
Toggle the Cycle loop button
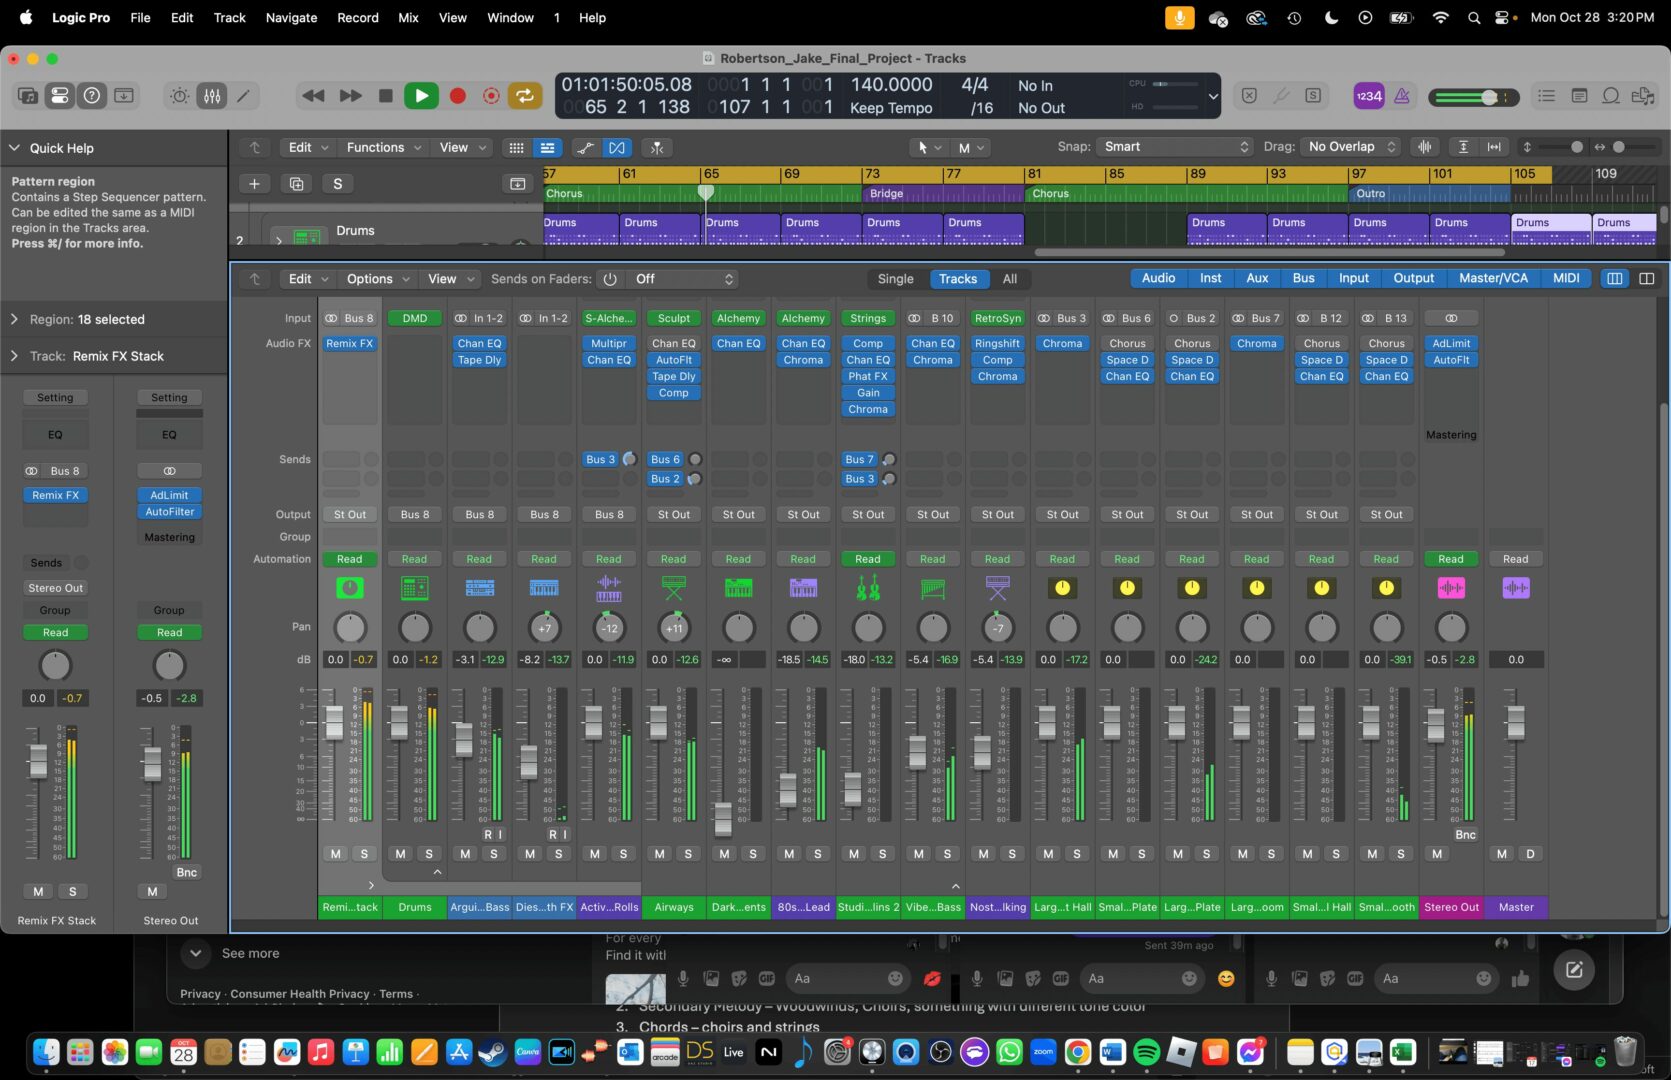tap(524, 96)
